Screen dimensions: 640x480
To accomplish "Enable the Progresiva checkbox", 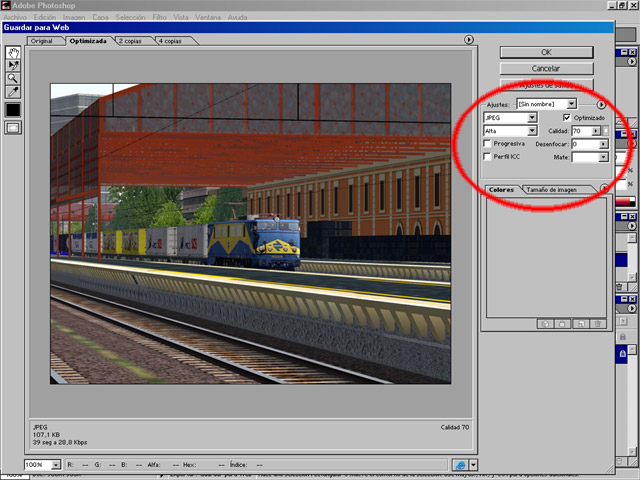I will pyautogui.click(x=487, y=144).
